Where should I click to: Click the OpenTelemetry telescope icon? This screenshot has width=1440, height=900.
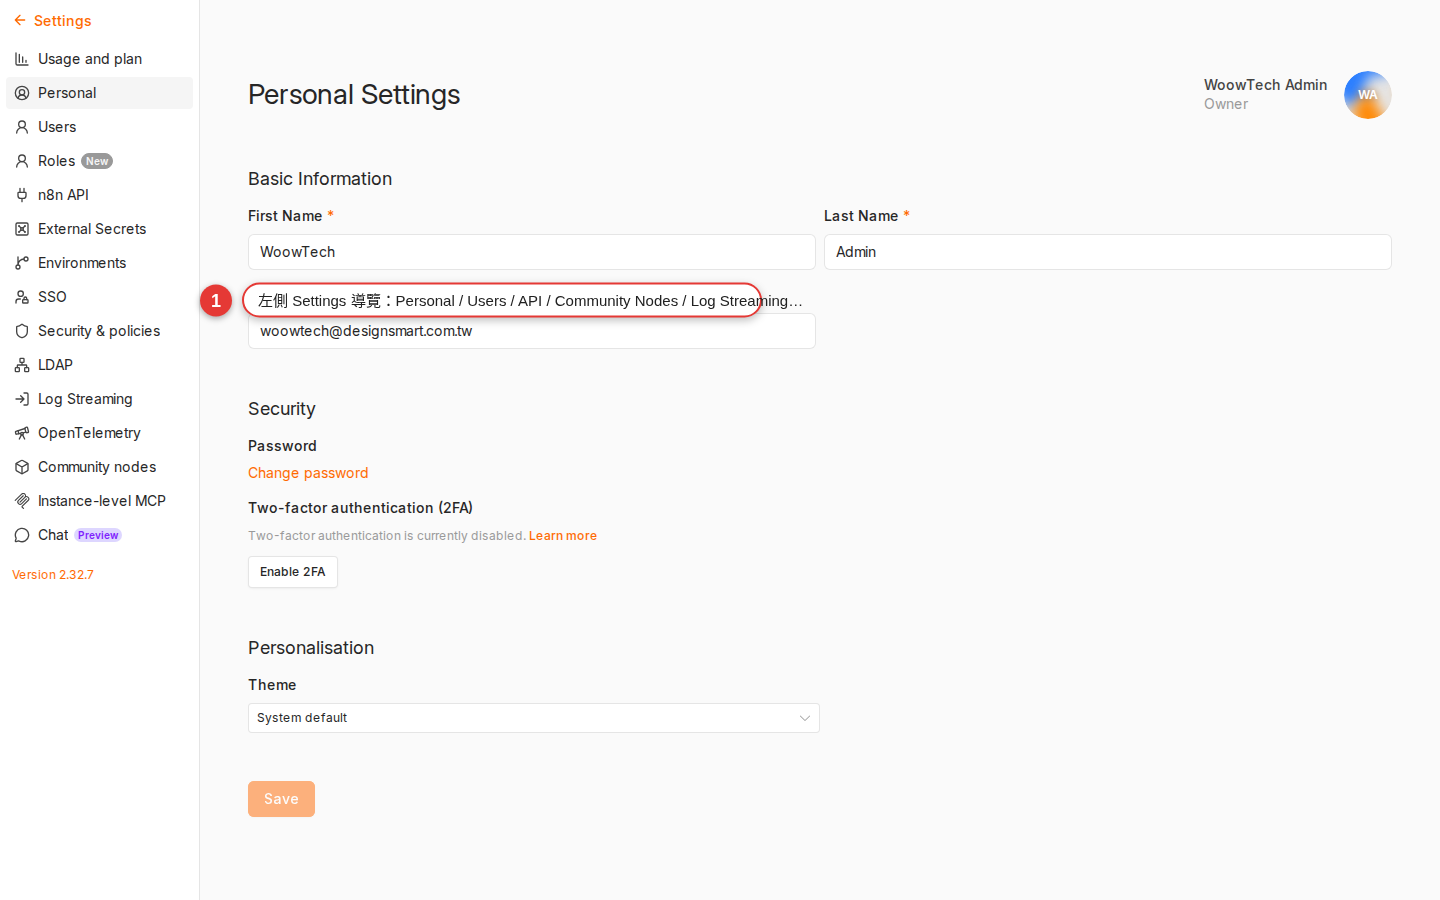coord(22,433)
